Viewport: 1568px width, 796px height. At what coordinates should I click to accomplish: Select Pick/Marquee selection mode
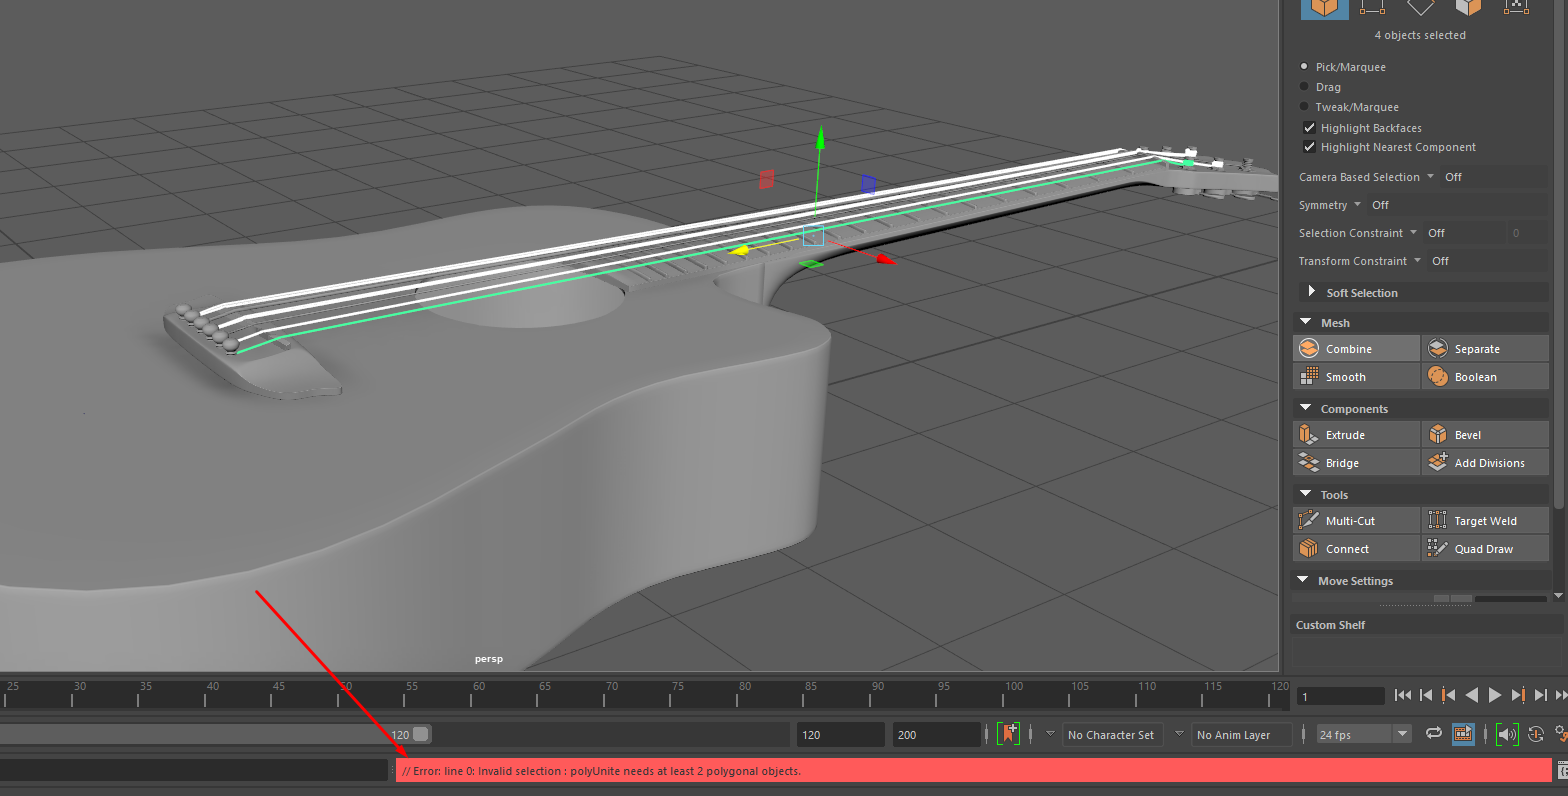1304,66
